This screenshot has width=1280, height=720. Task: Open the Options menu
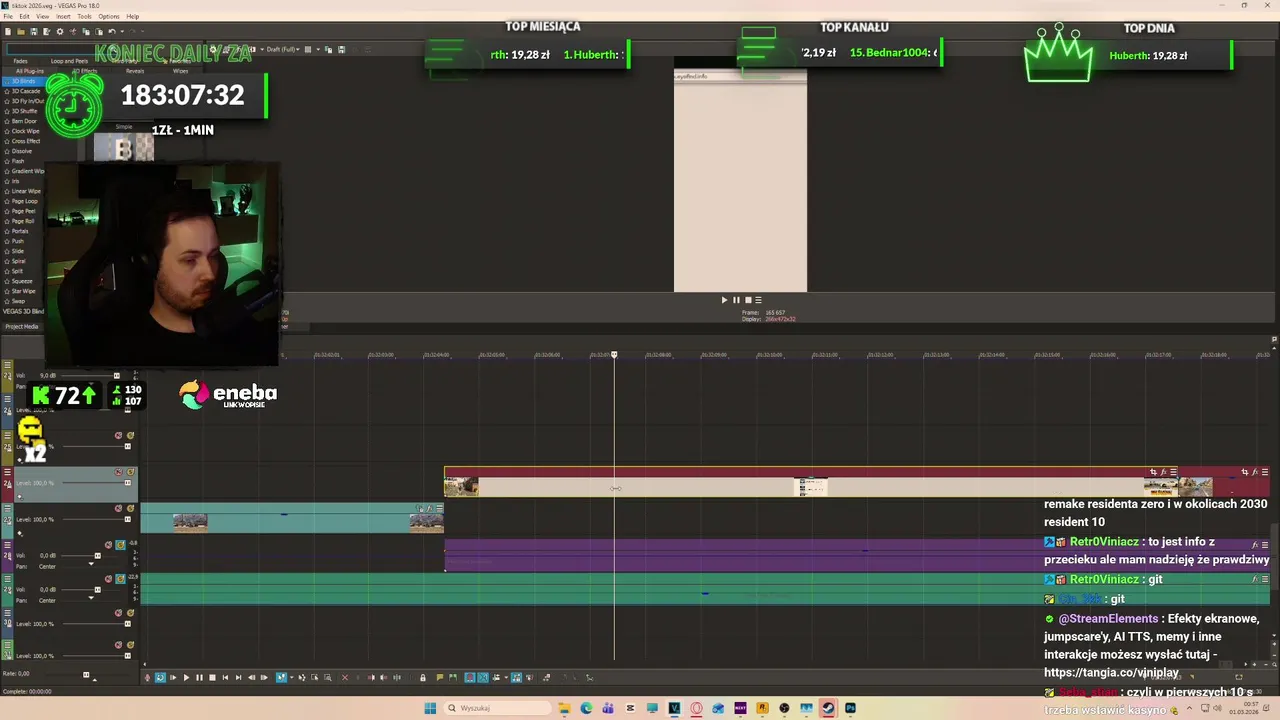click(x=108, y=16)
